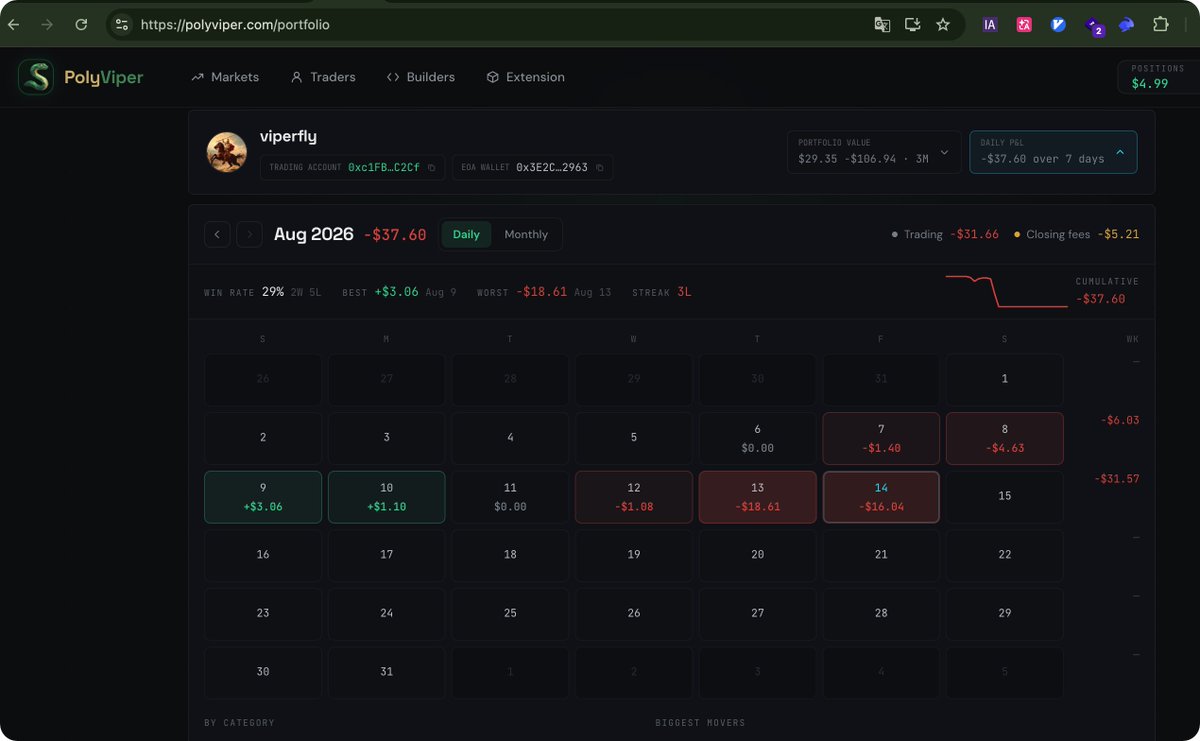Select August 12 with -$1.08

click(634, 497)
